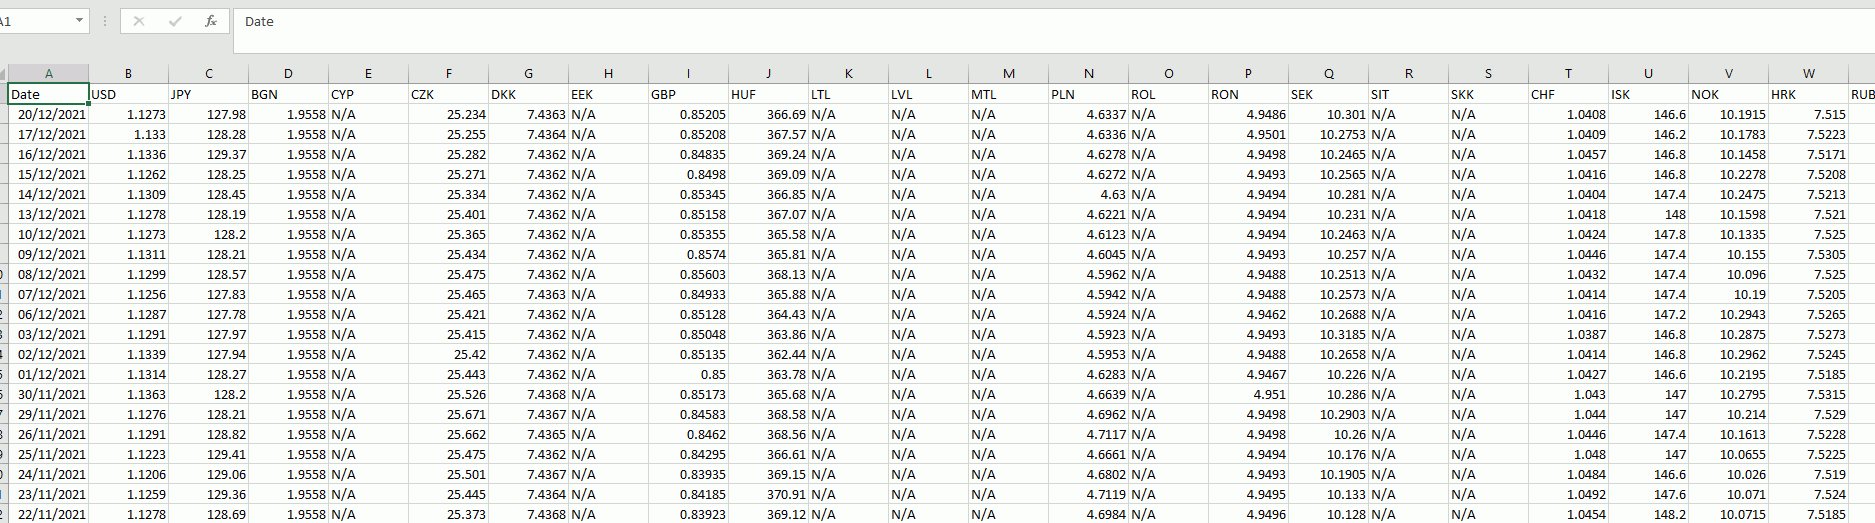Click the three-dot Name Box resize handle
The image size is (1875, 523).
click(x=105, y=21)
